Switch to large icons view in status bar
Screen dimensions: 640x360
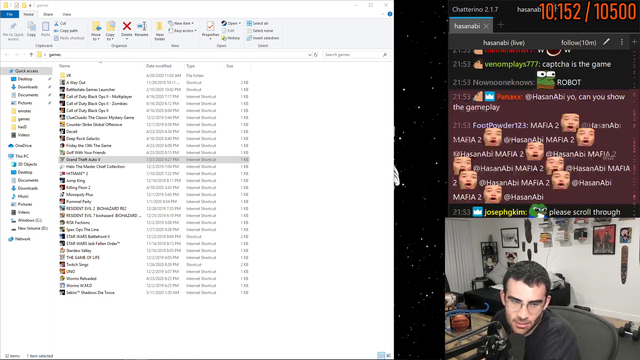389,356
